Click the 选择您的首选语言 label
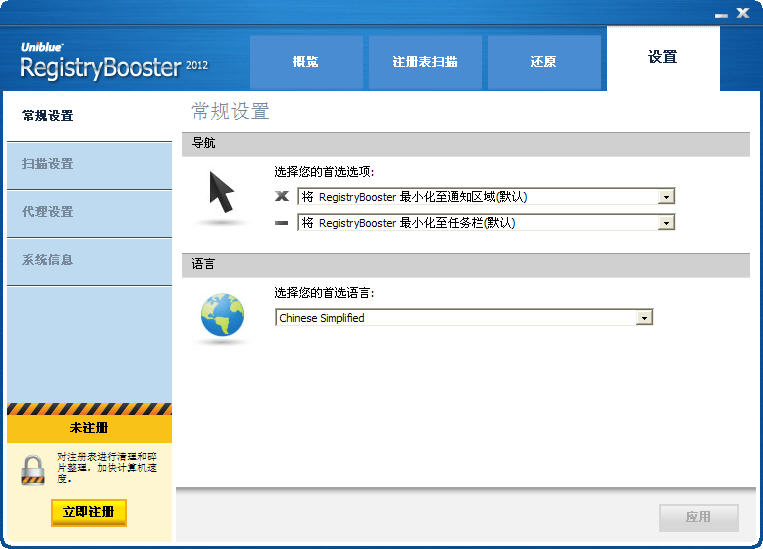Screen dimensions: 763x549 tap(324, 293)
